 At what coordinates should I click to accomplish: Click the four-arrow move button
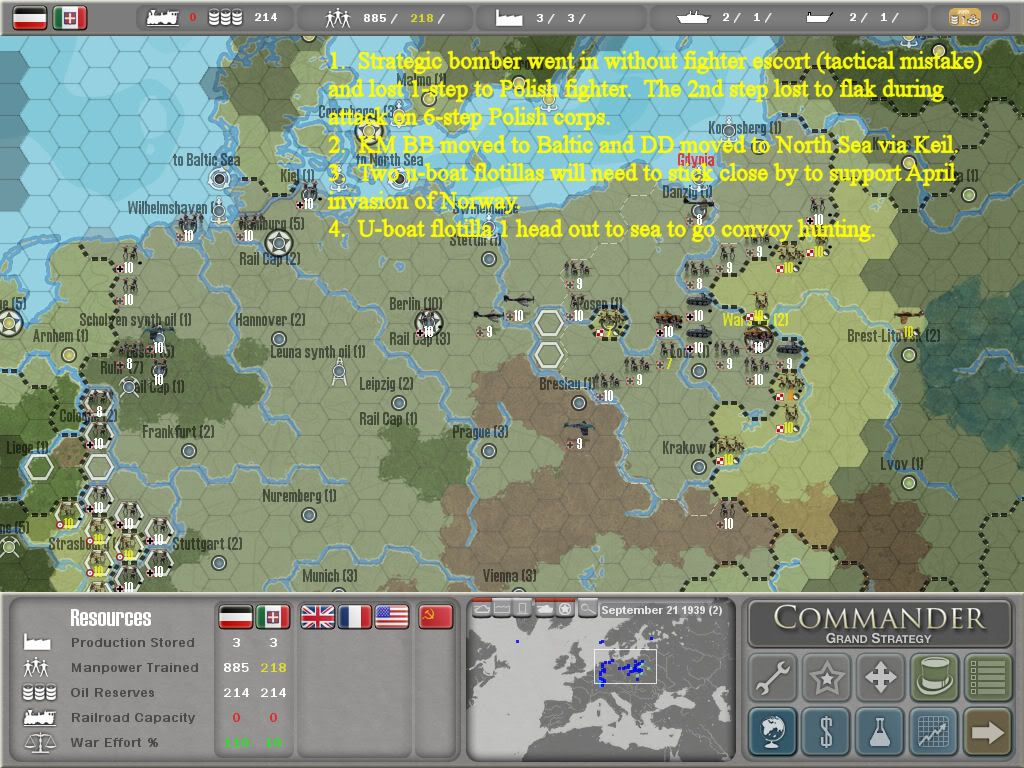tap(880, 678)
